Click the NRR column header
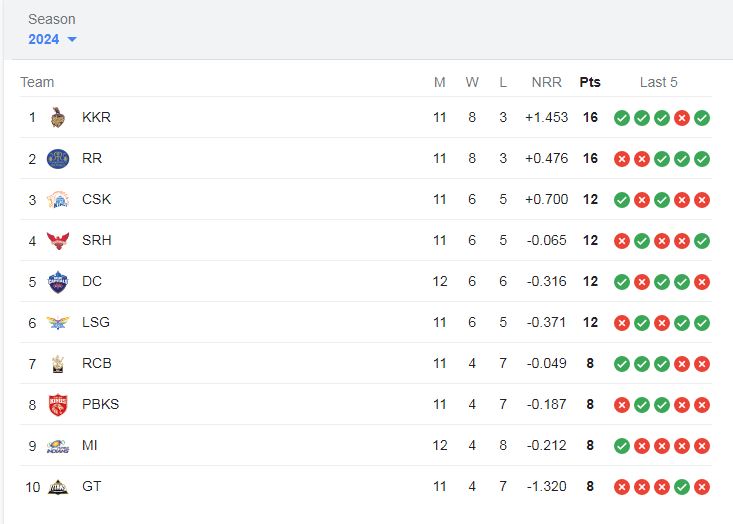This screenshot has width=733, height=524. coord(546,82)
